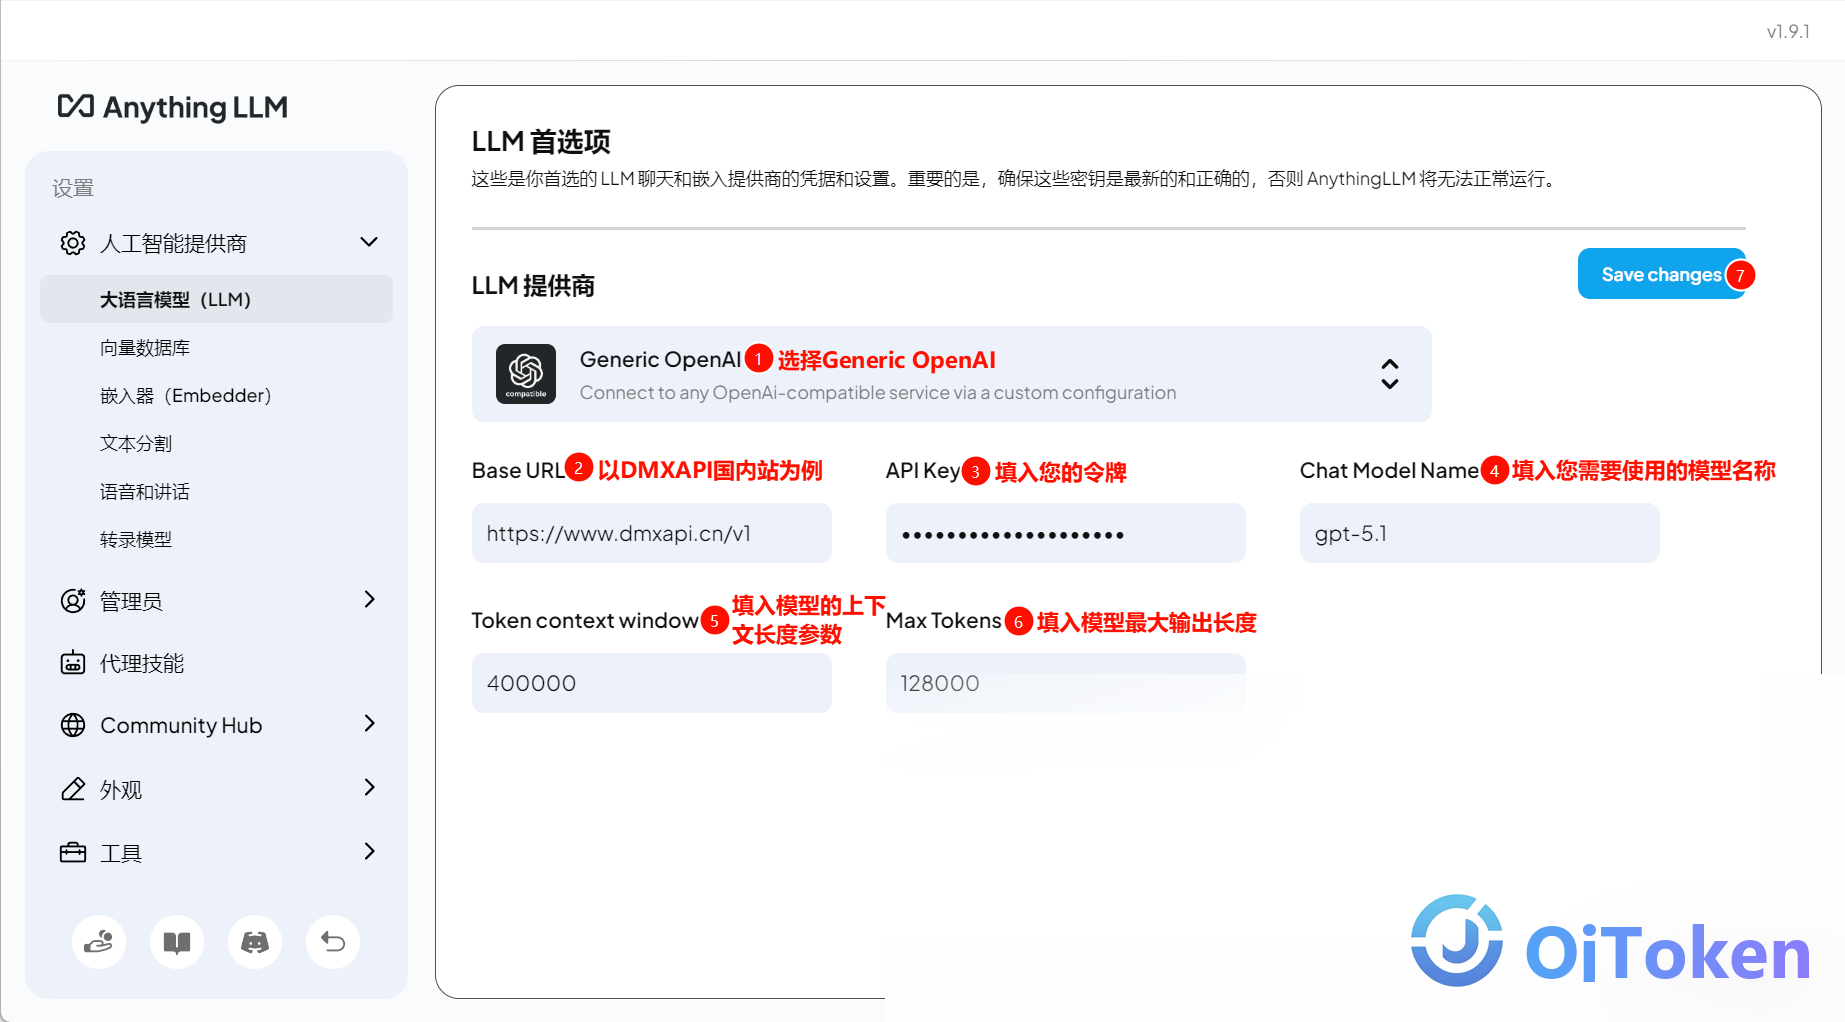Click the Save changes button

click(1661, 274)
